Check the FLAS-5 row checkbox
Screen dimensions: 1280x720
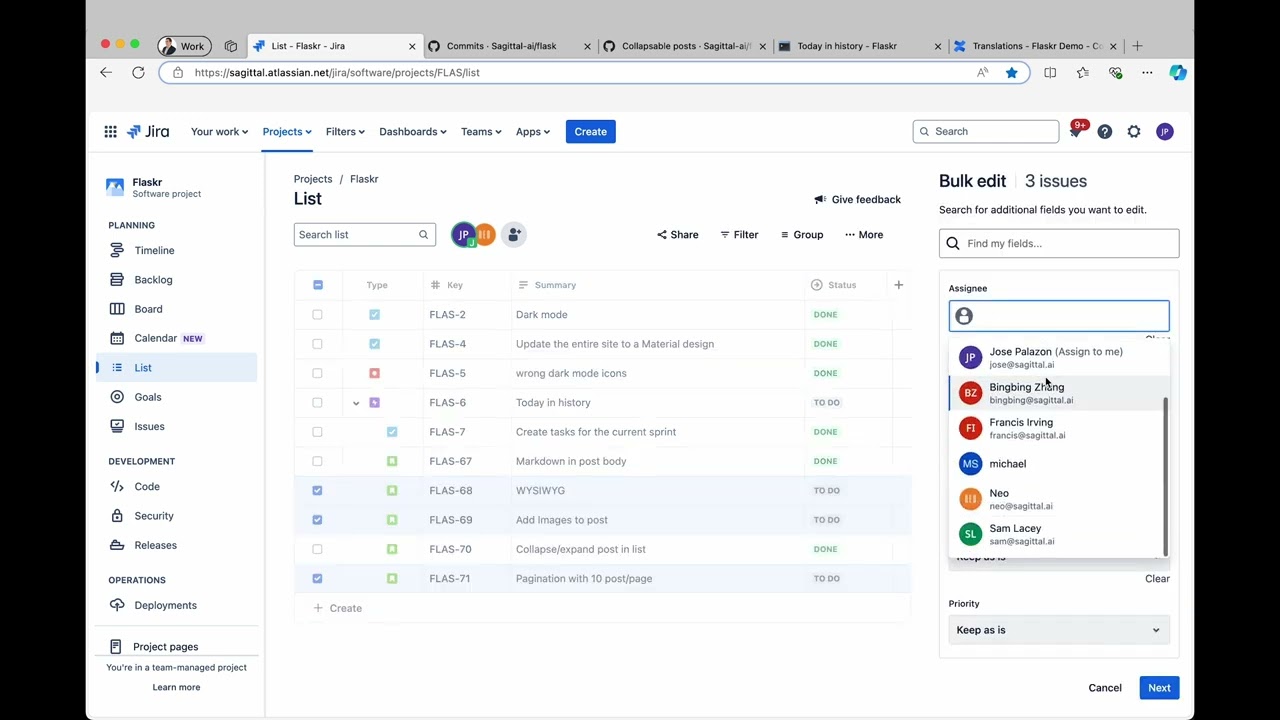pyautogui.click(x=317, y=373)
